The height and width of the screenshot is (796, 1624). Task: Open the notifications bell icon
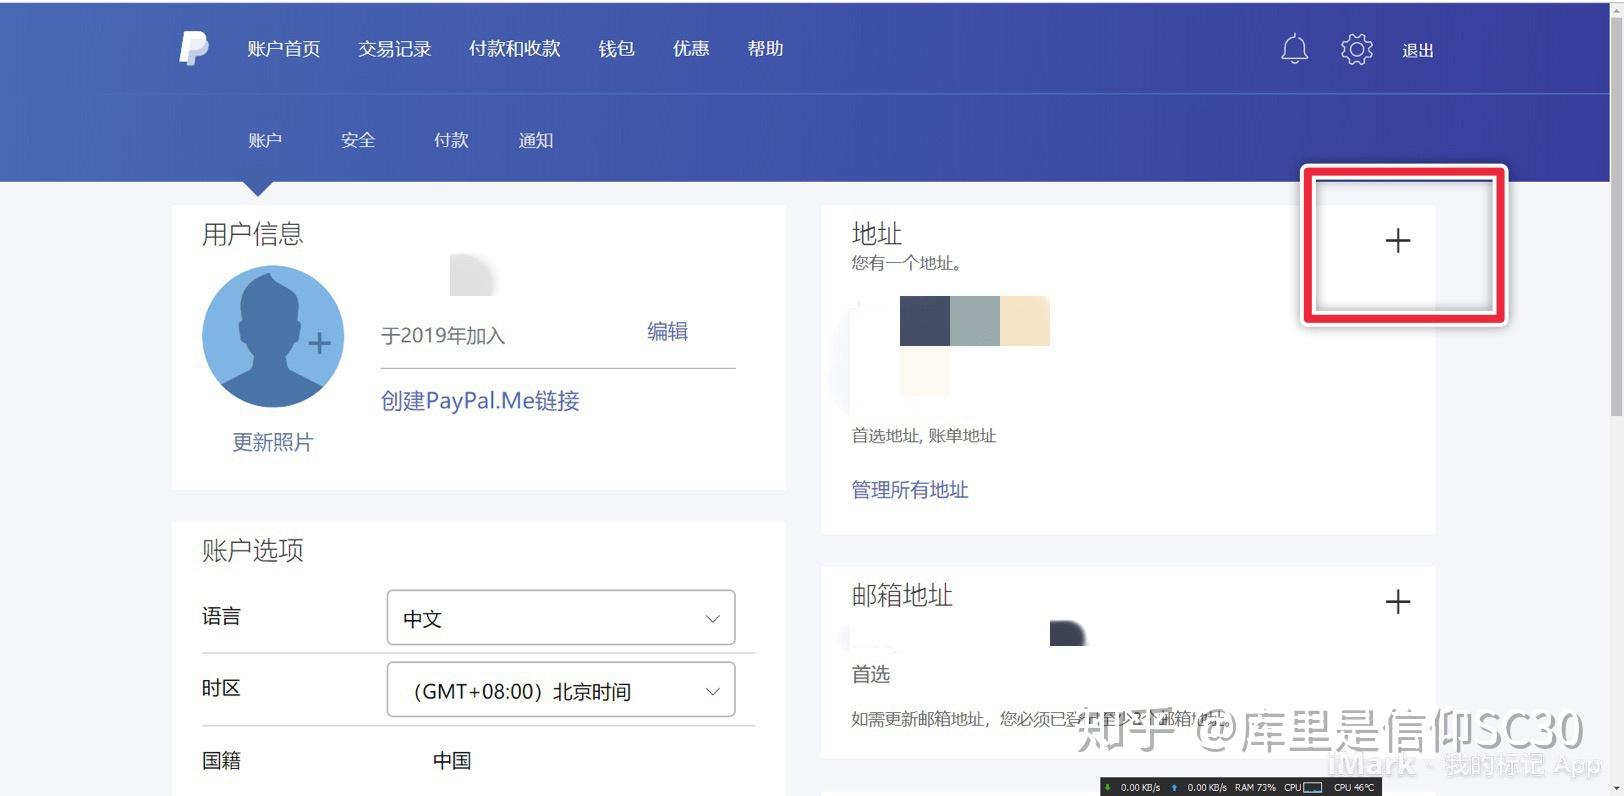[x=1295, y=49]
